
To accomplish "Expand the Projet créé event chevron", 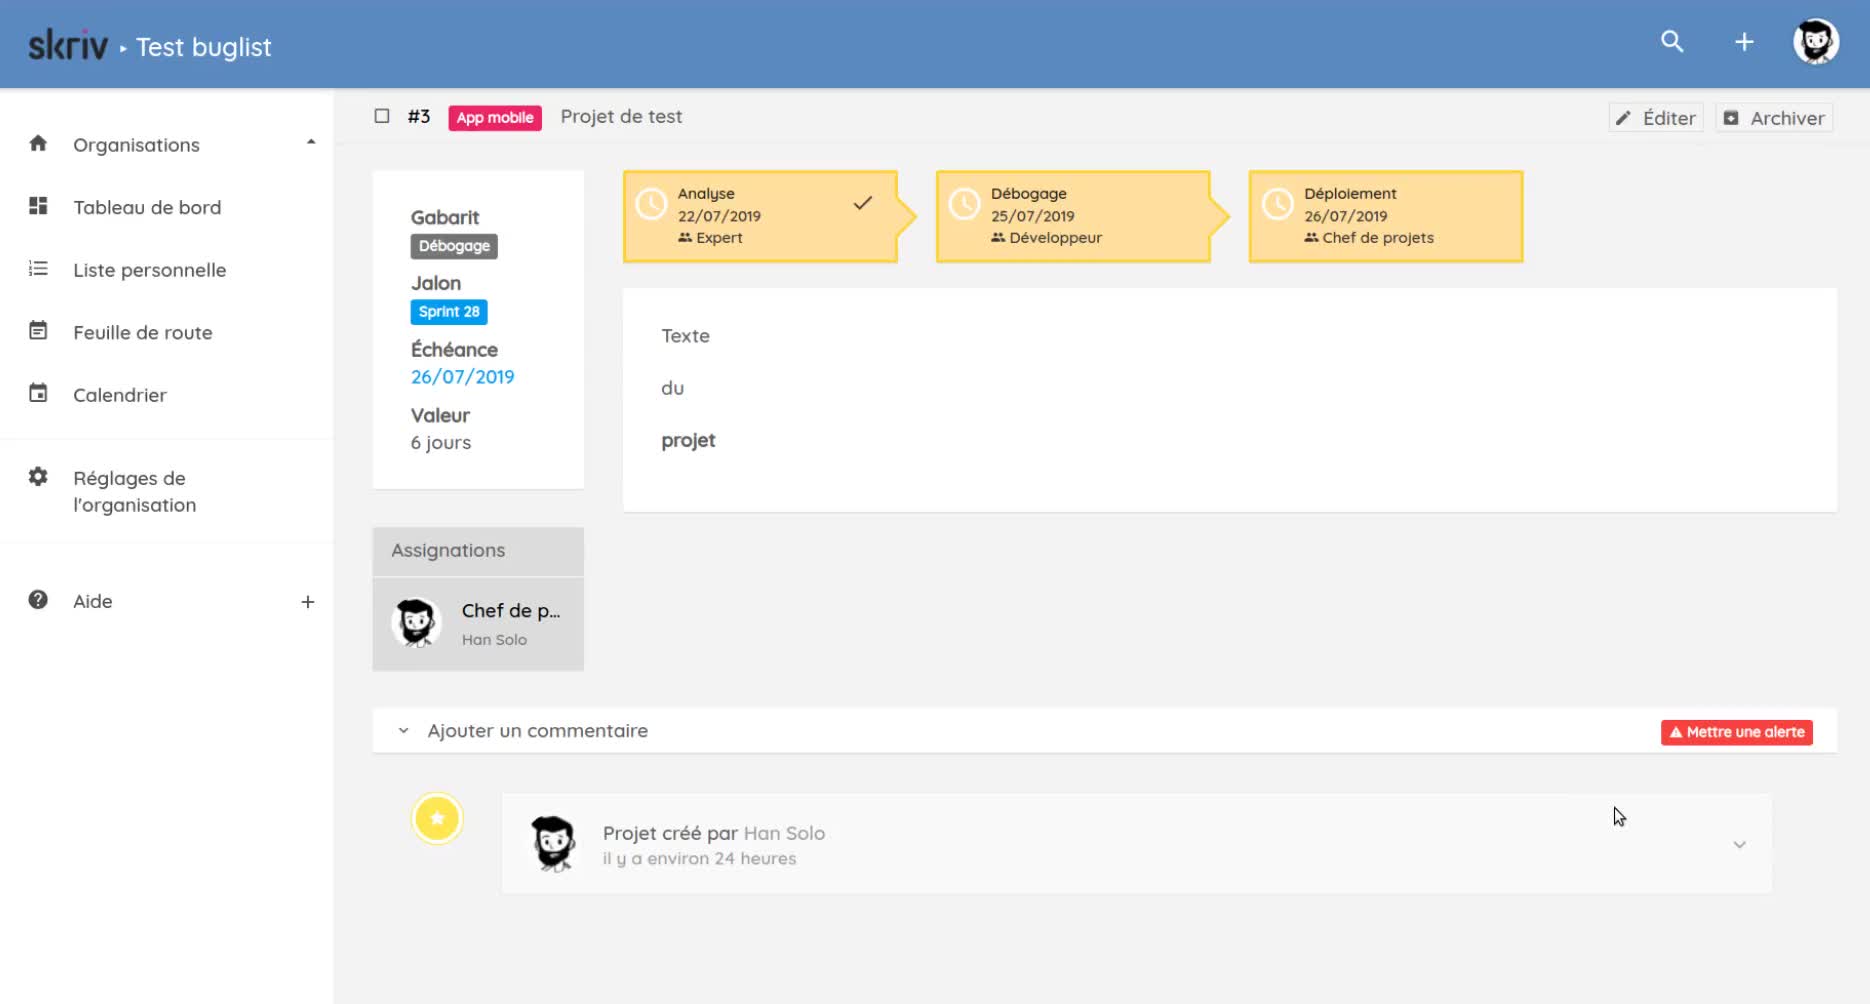I will point(1739,845).
